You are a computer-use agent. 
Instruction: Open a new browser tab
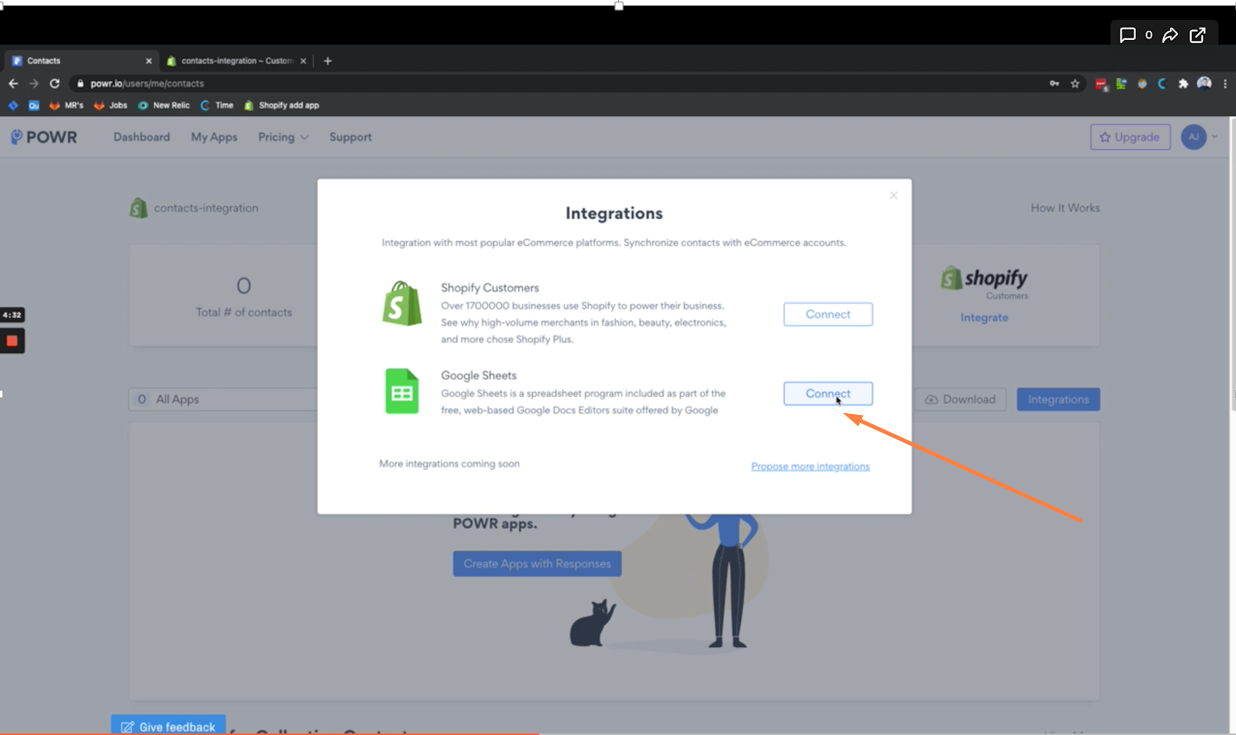(x=327, y=61)
